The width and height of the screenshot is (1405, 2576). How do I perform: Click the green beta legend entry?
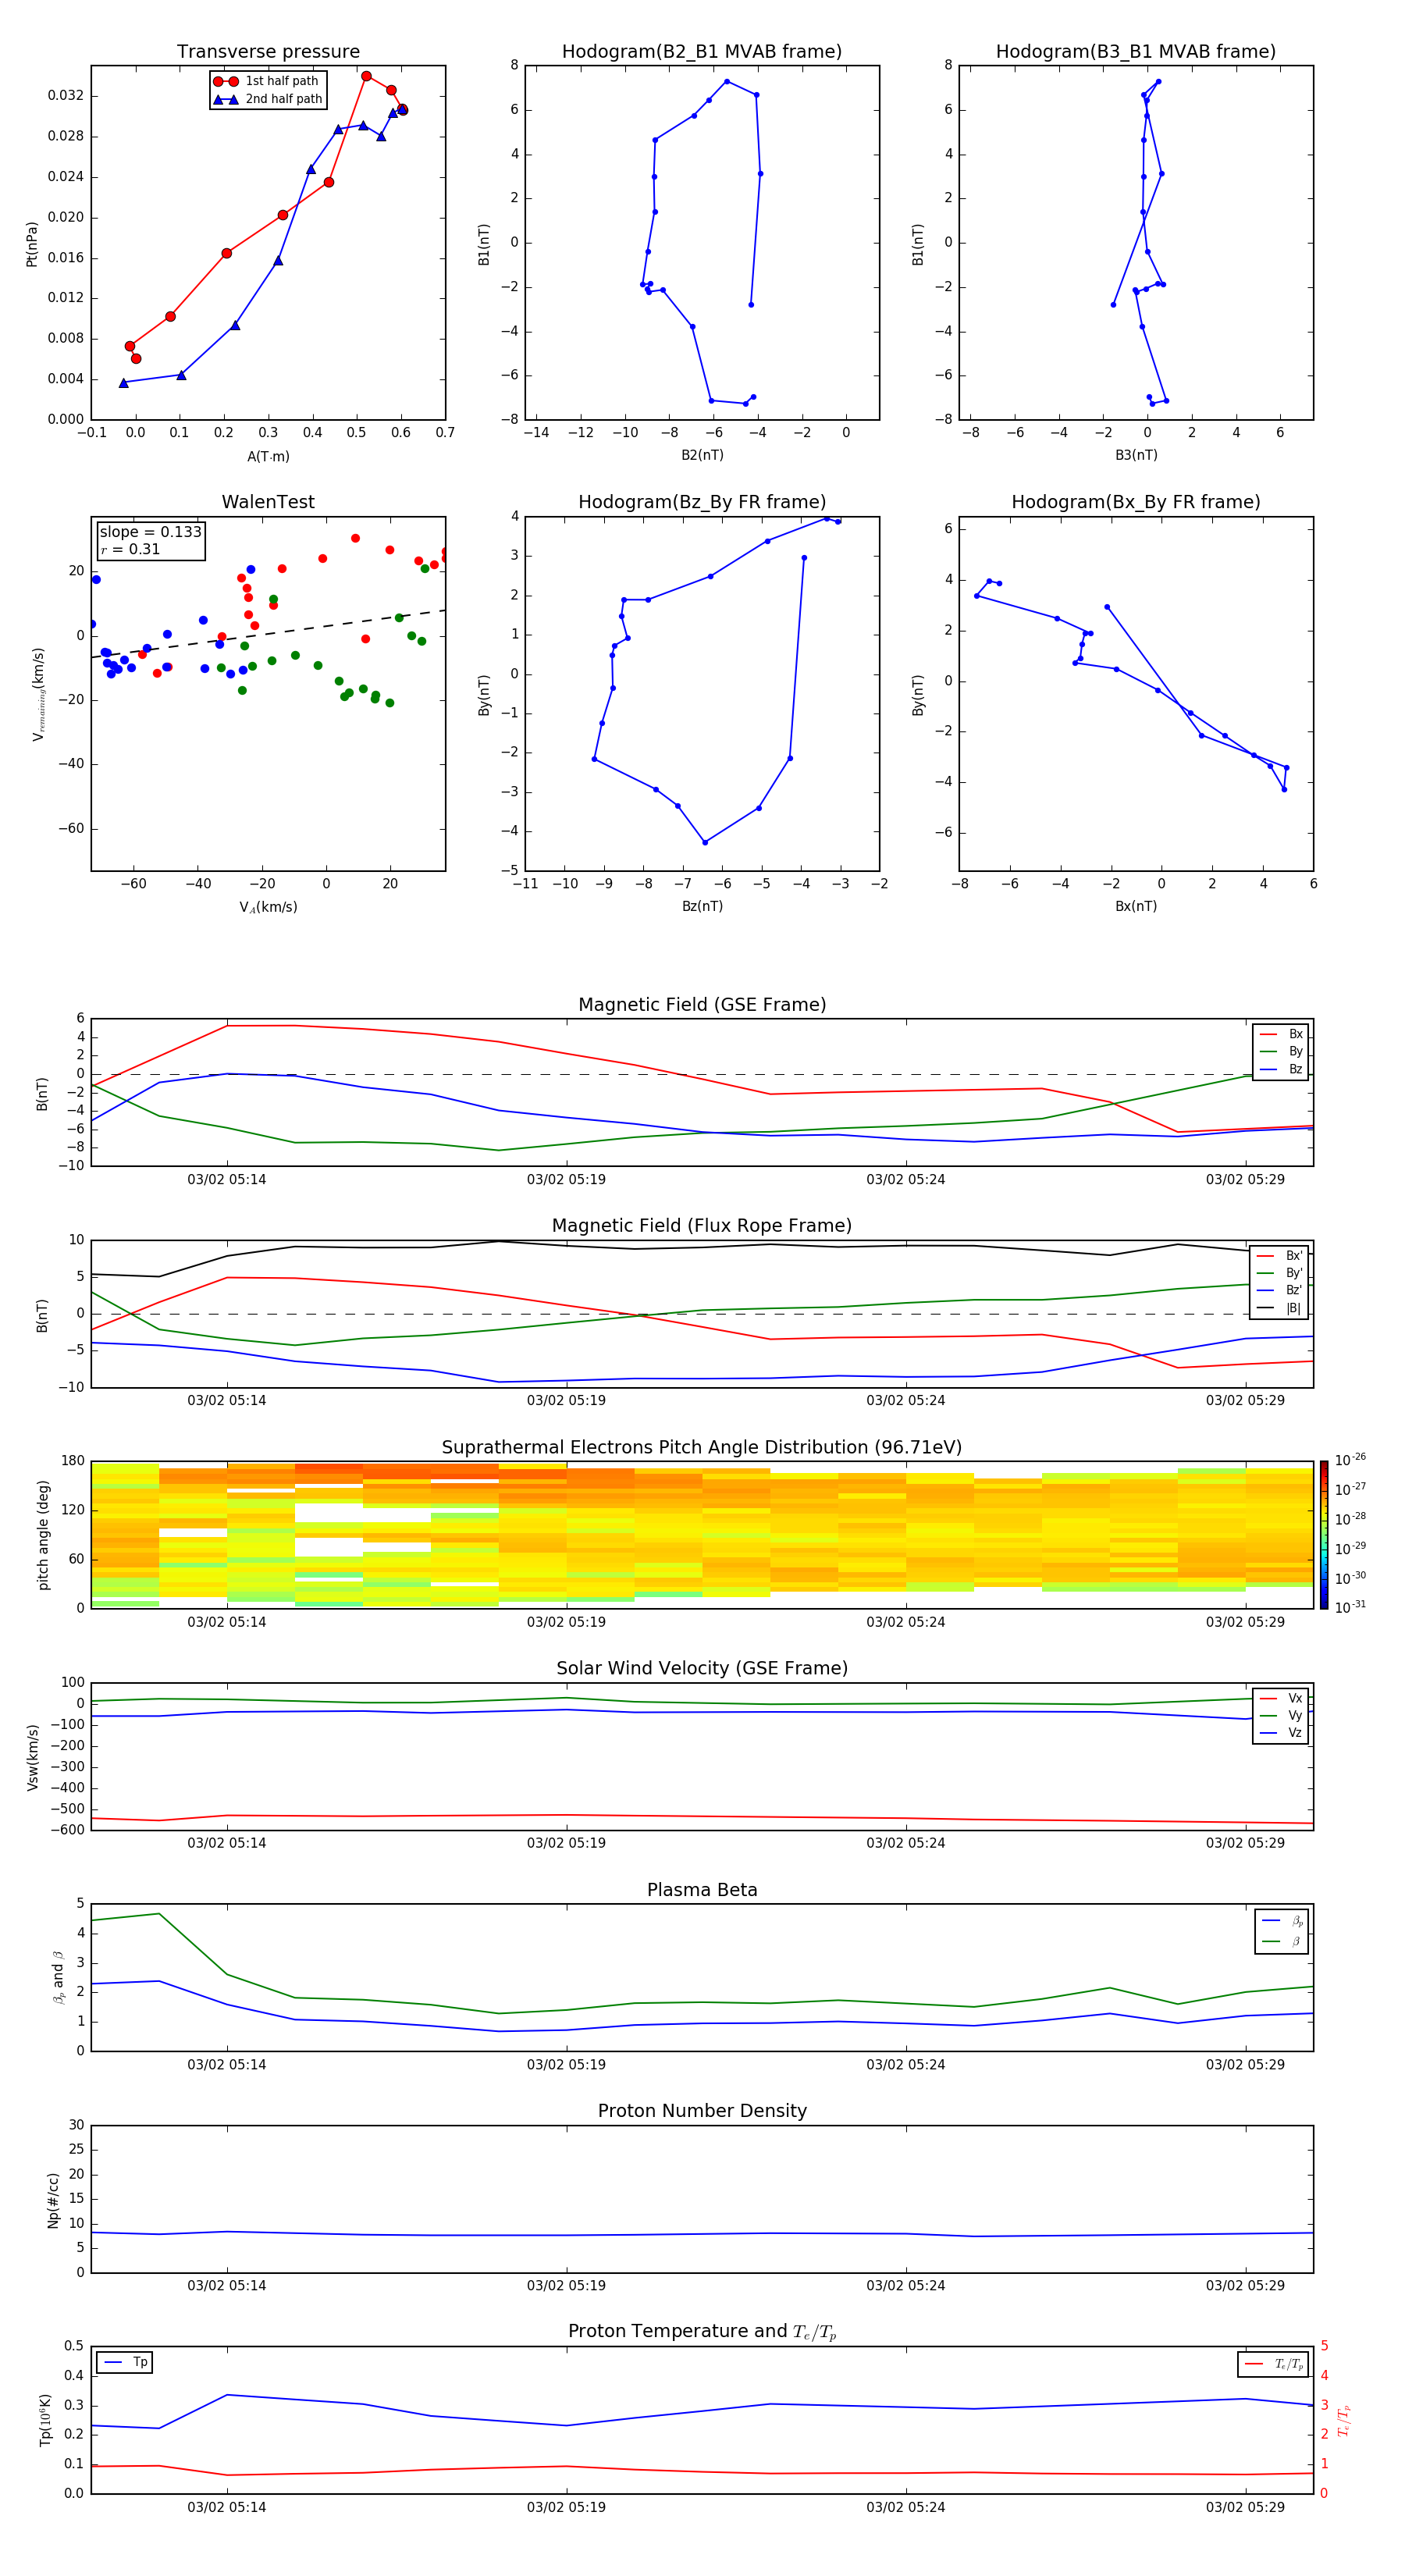pyautogui.click(x=1282, y=1941)
